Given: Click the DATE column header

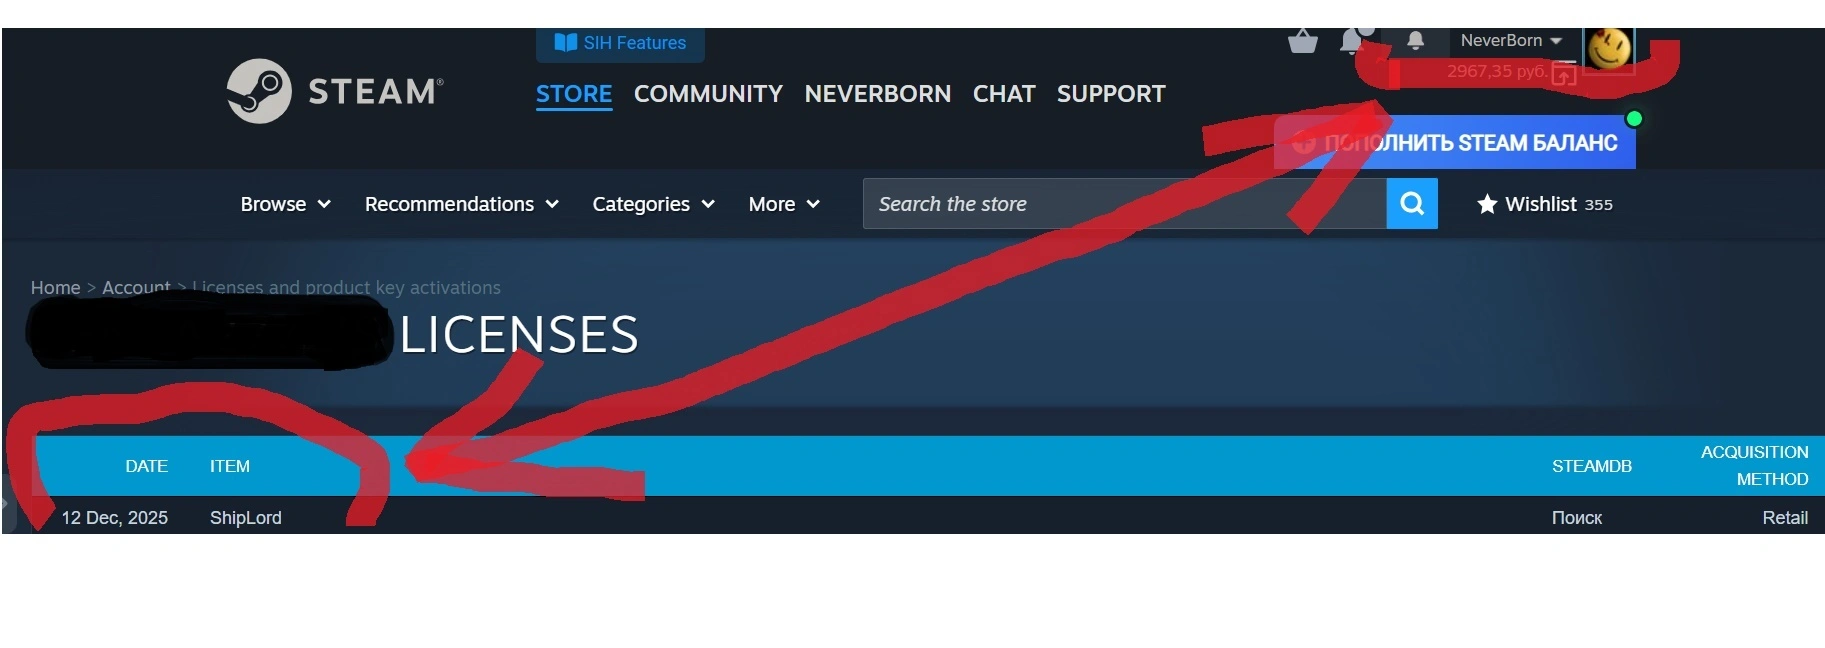Looking at the screenshot, I should click(x=146, y=466).
